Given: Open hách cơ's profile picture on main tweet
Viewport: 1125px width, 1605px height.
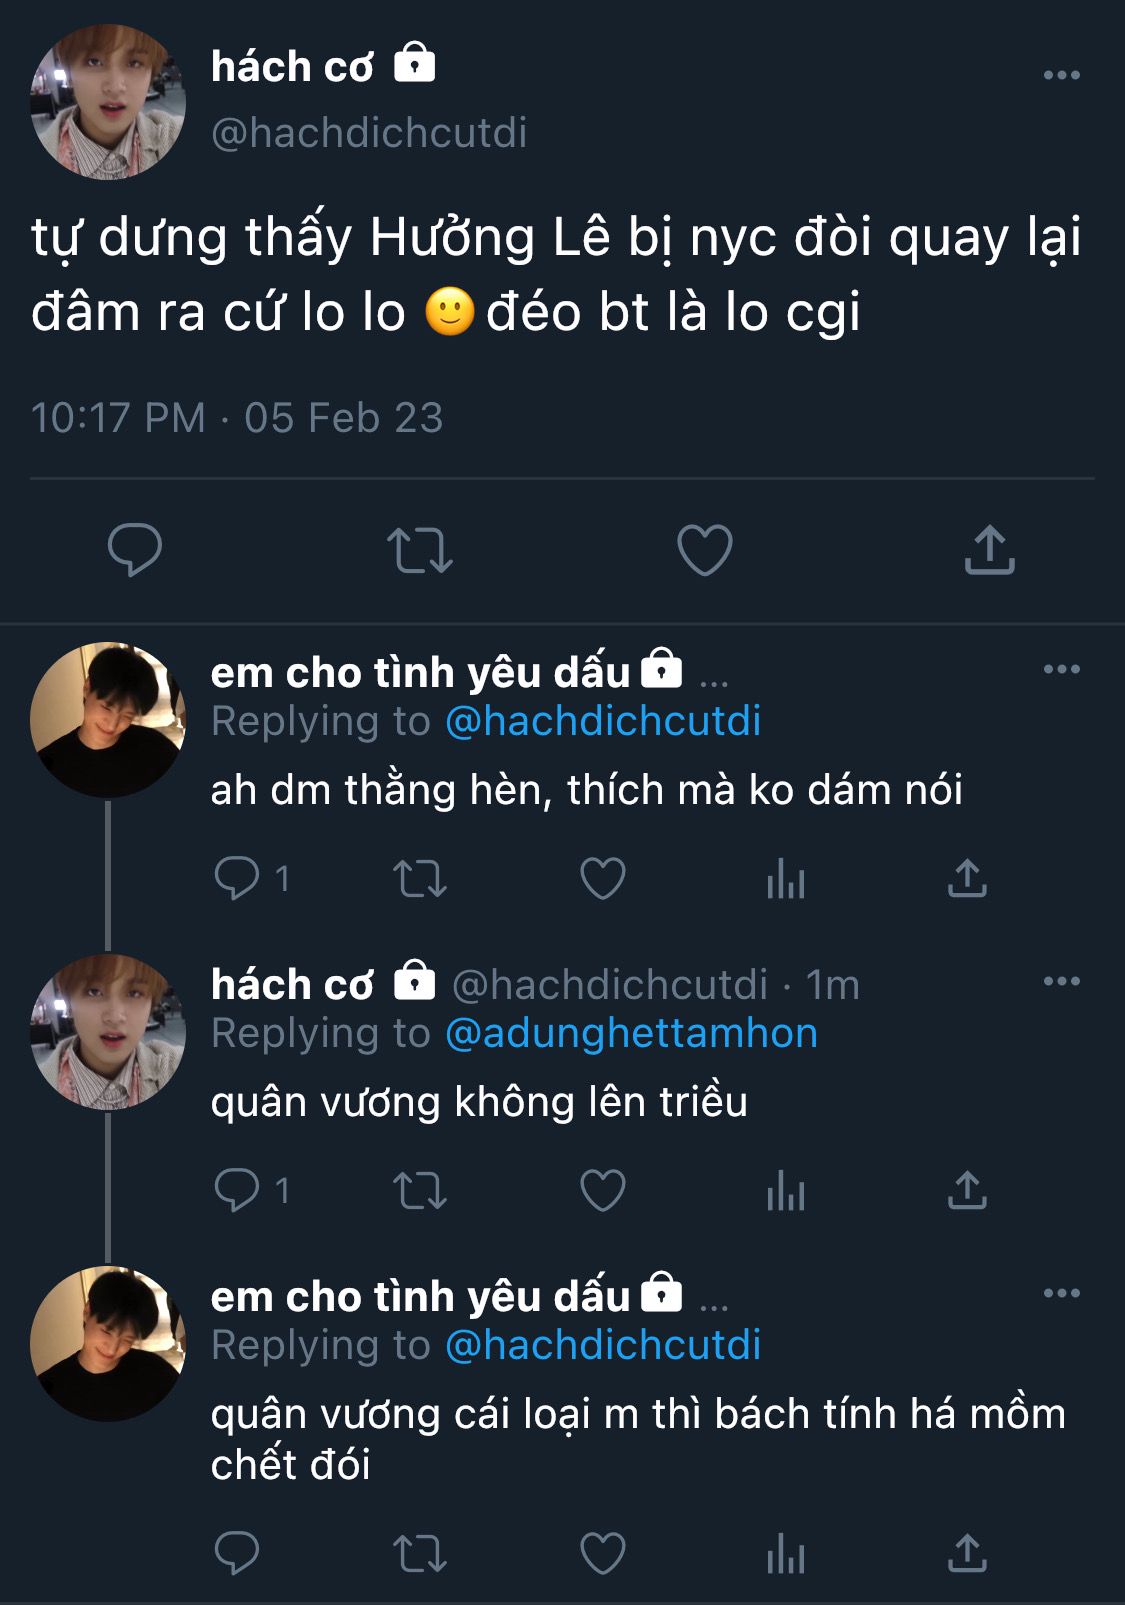Looking at the screenshot, I should click(108, 102).
